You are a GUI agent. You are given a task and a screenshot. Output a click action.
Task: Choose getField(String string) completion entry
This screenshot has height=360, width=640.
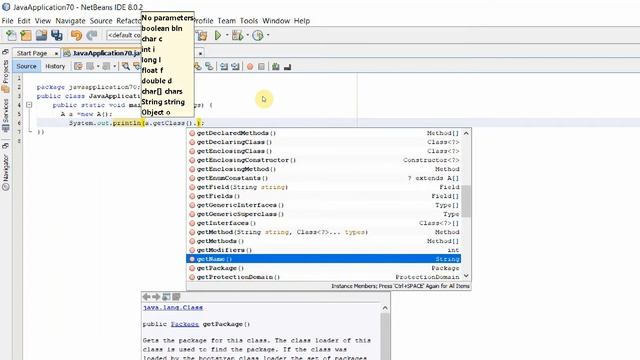(323, 187)
